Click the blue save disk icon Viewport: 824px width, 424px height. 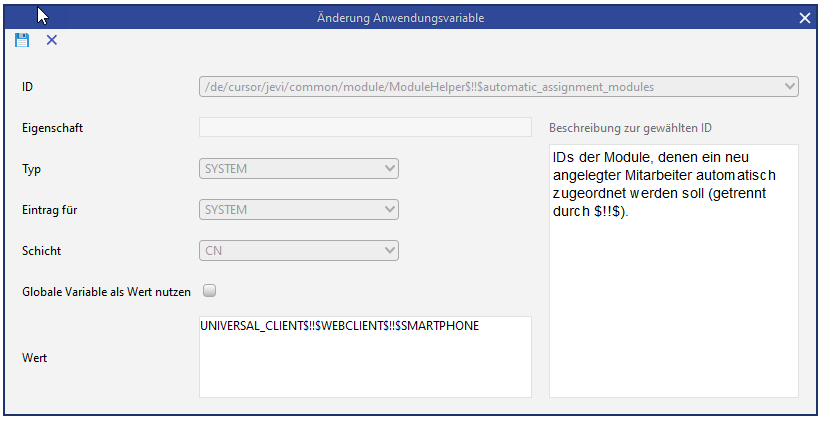(x=22, y=40)
